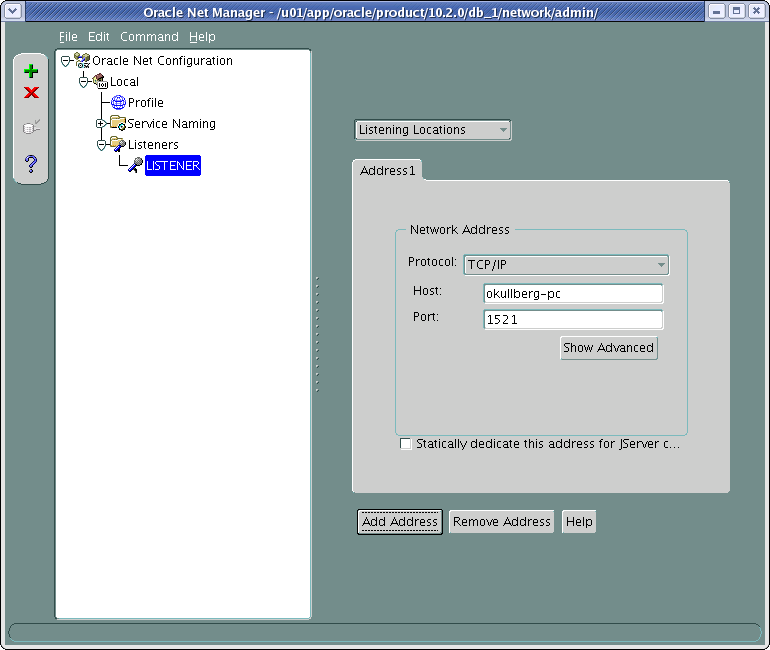Click the greyed Test Service plug icon
Image resolution: width=770 pixels, height=650 pixels.
tap(31, 127)
